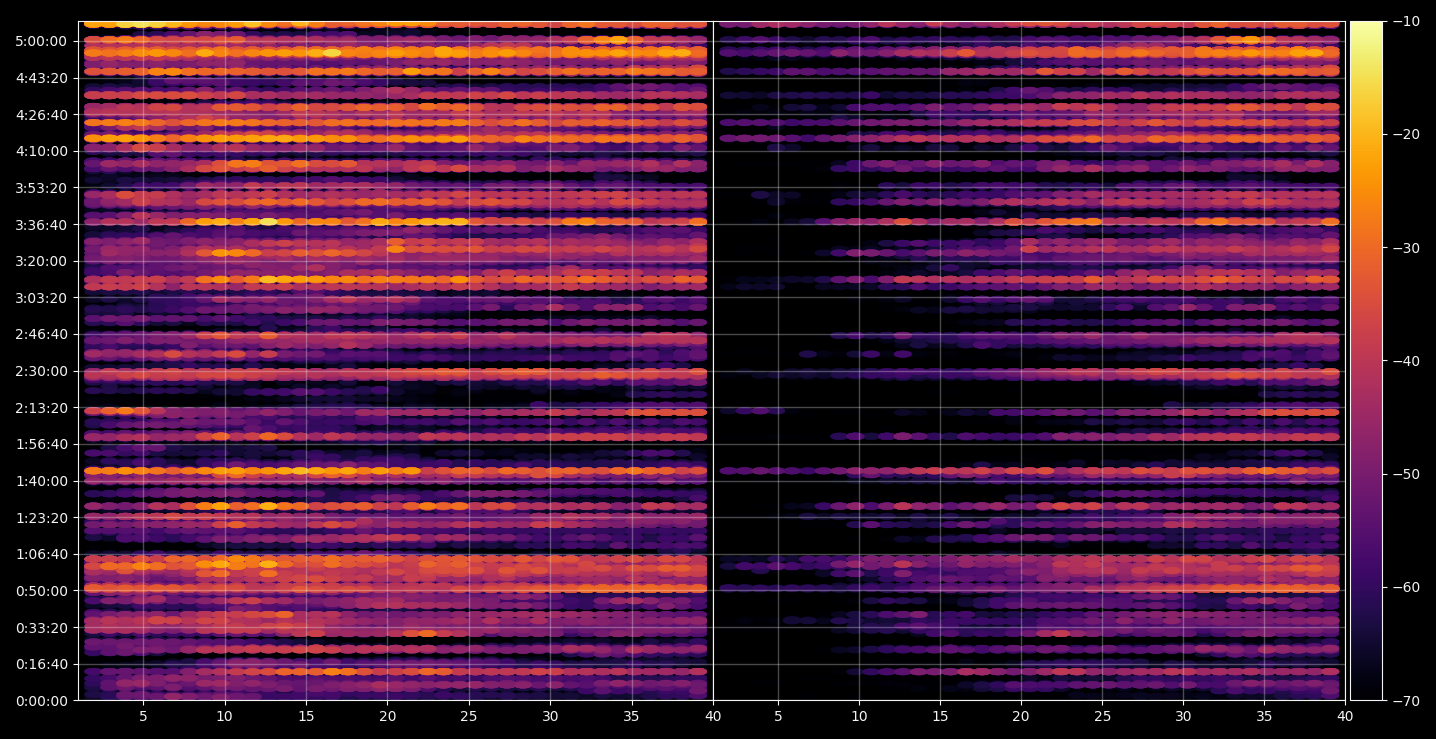
Task: Click the 3:03:20 y-axis time label
Action: pyautogui.click(x=41, y=297)
